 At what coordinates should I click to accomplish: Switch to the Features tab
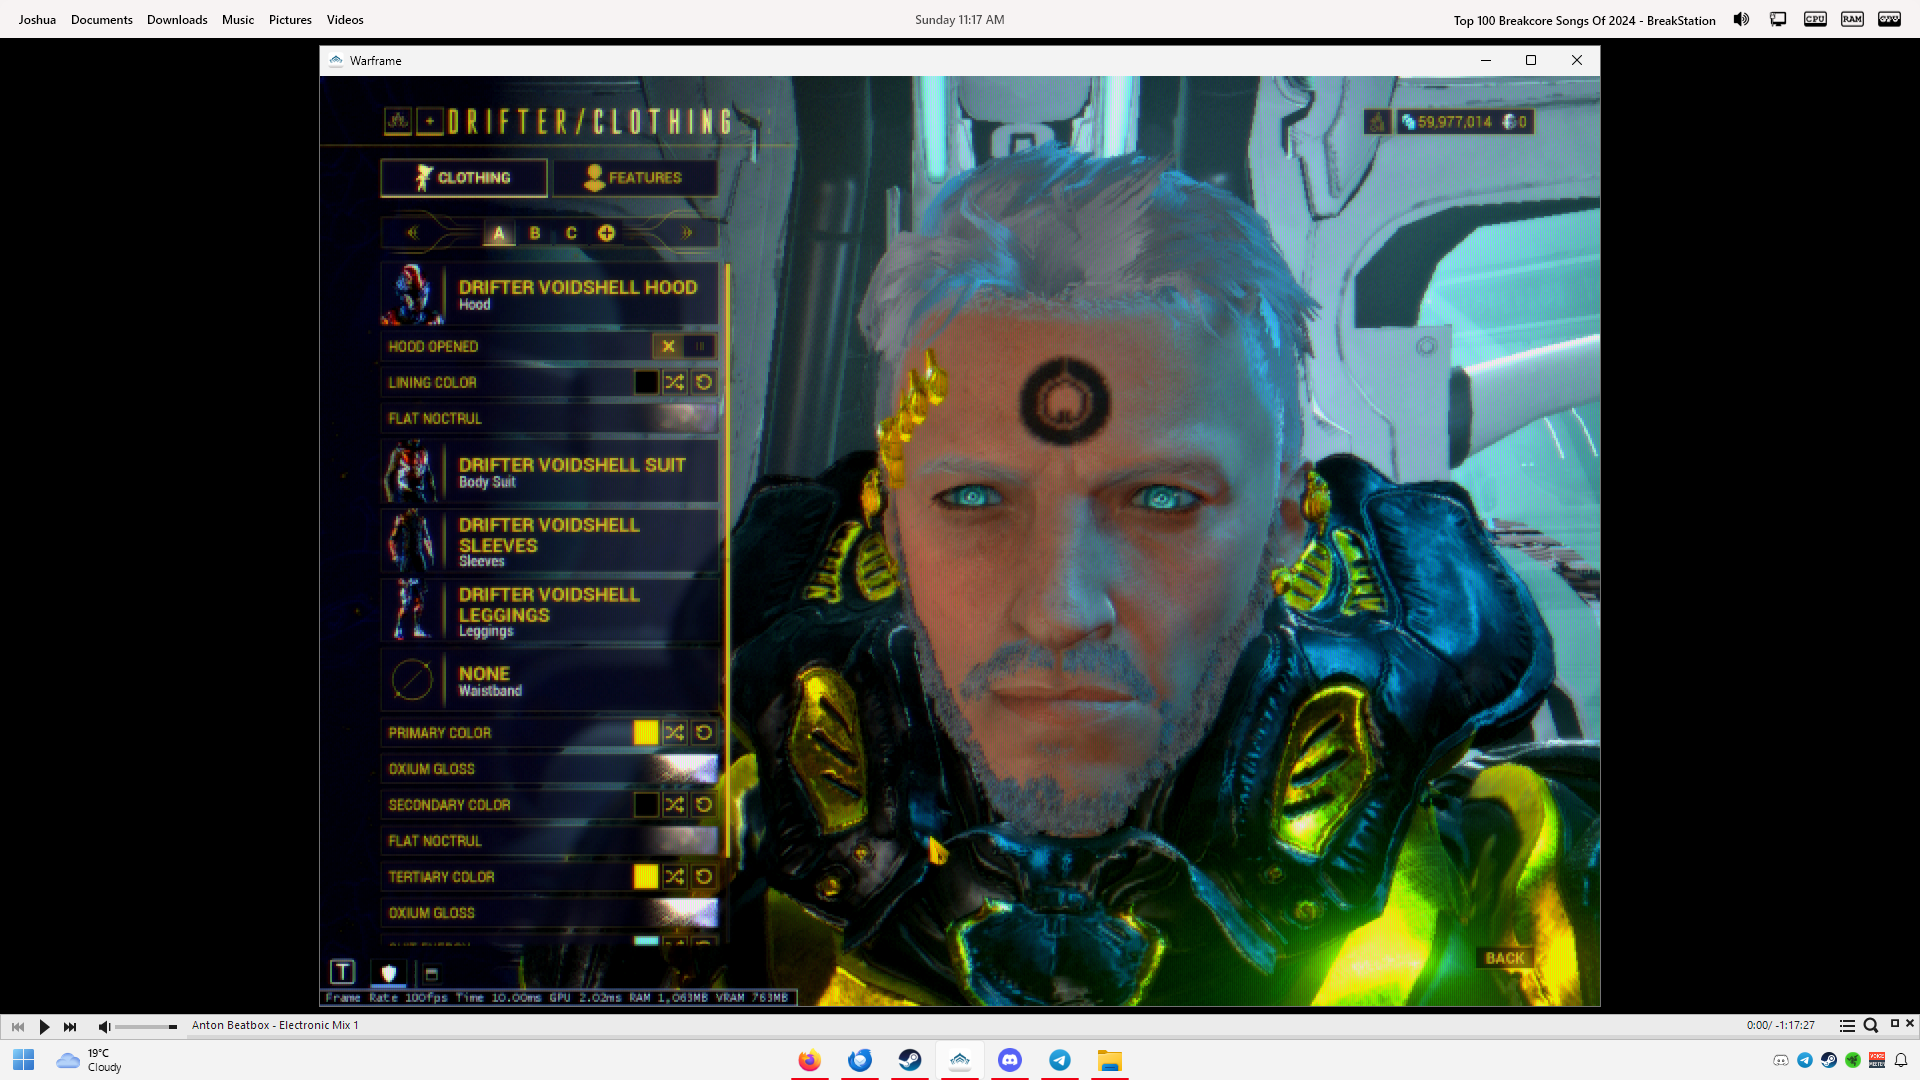(635, 178)
